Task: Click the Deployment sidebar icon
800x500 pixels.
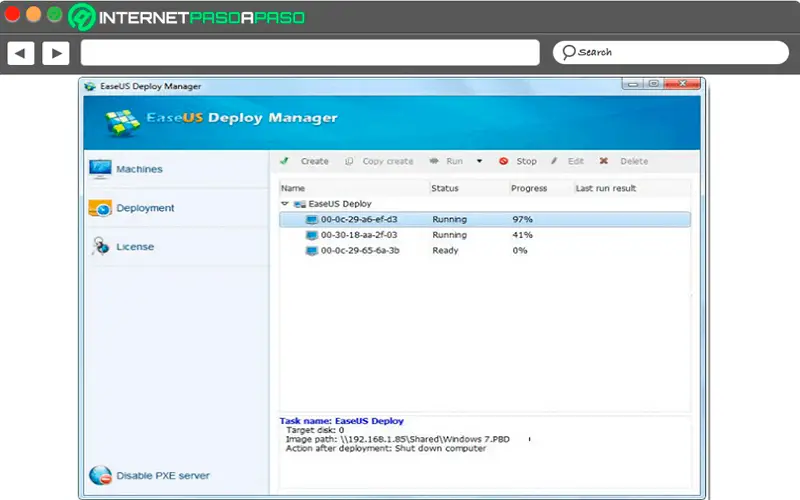Action: tap(100, 208)
